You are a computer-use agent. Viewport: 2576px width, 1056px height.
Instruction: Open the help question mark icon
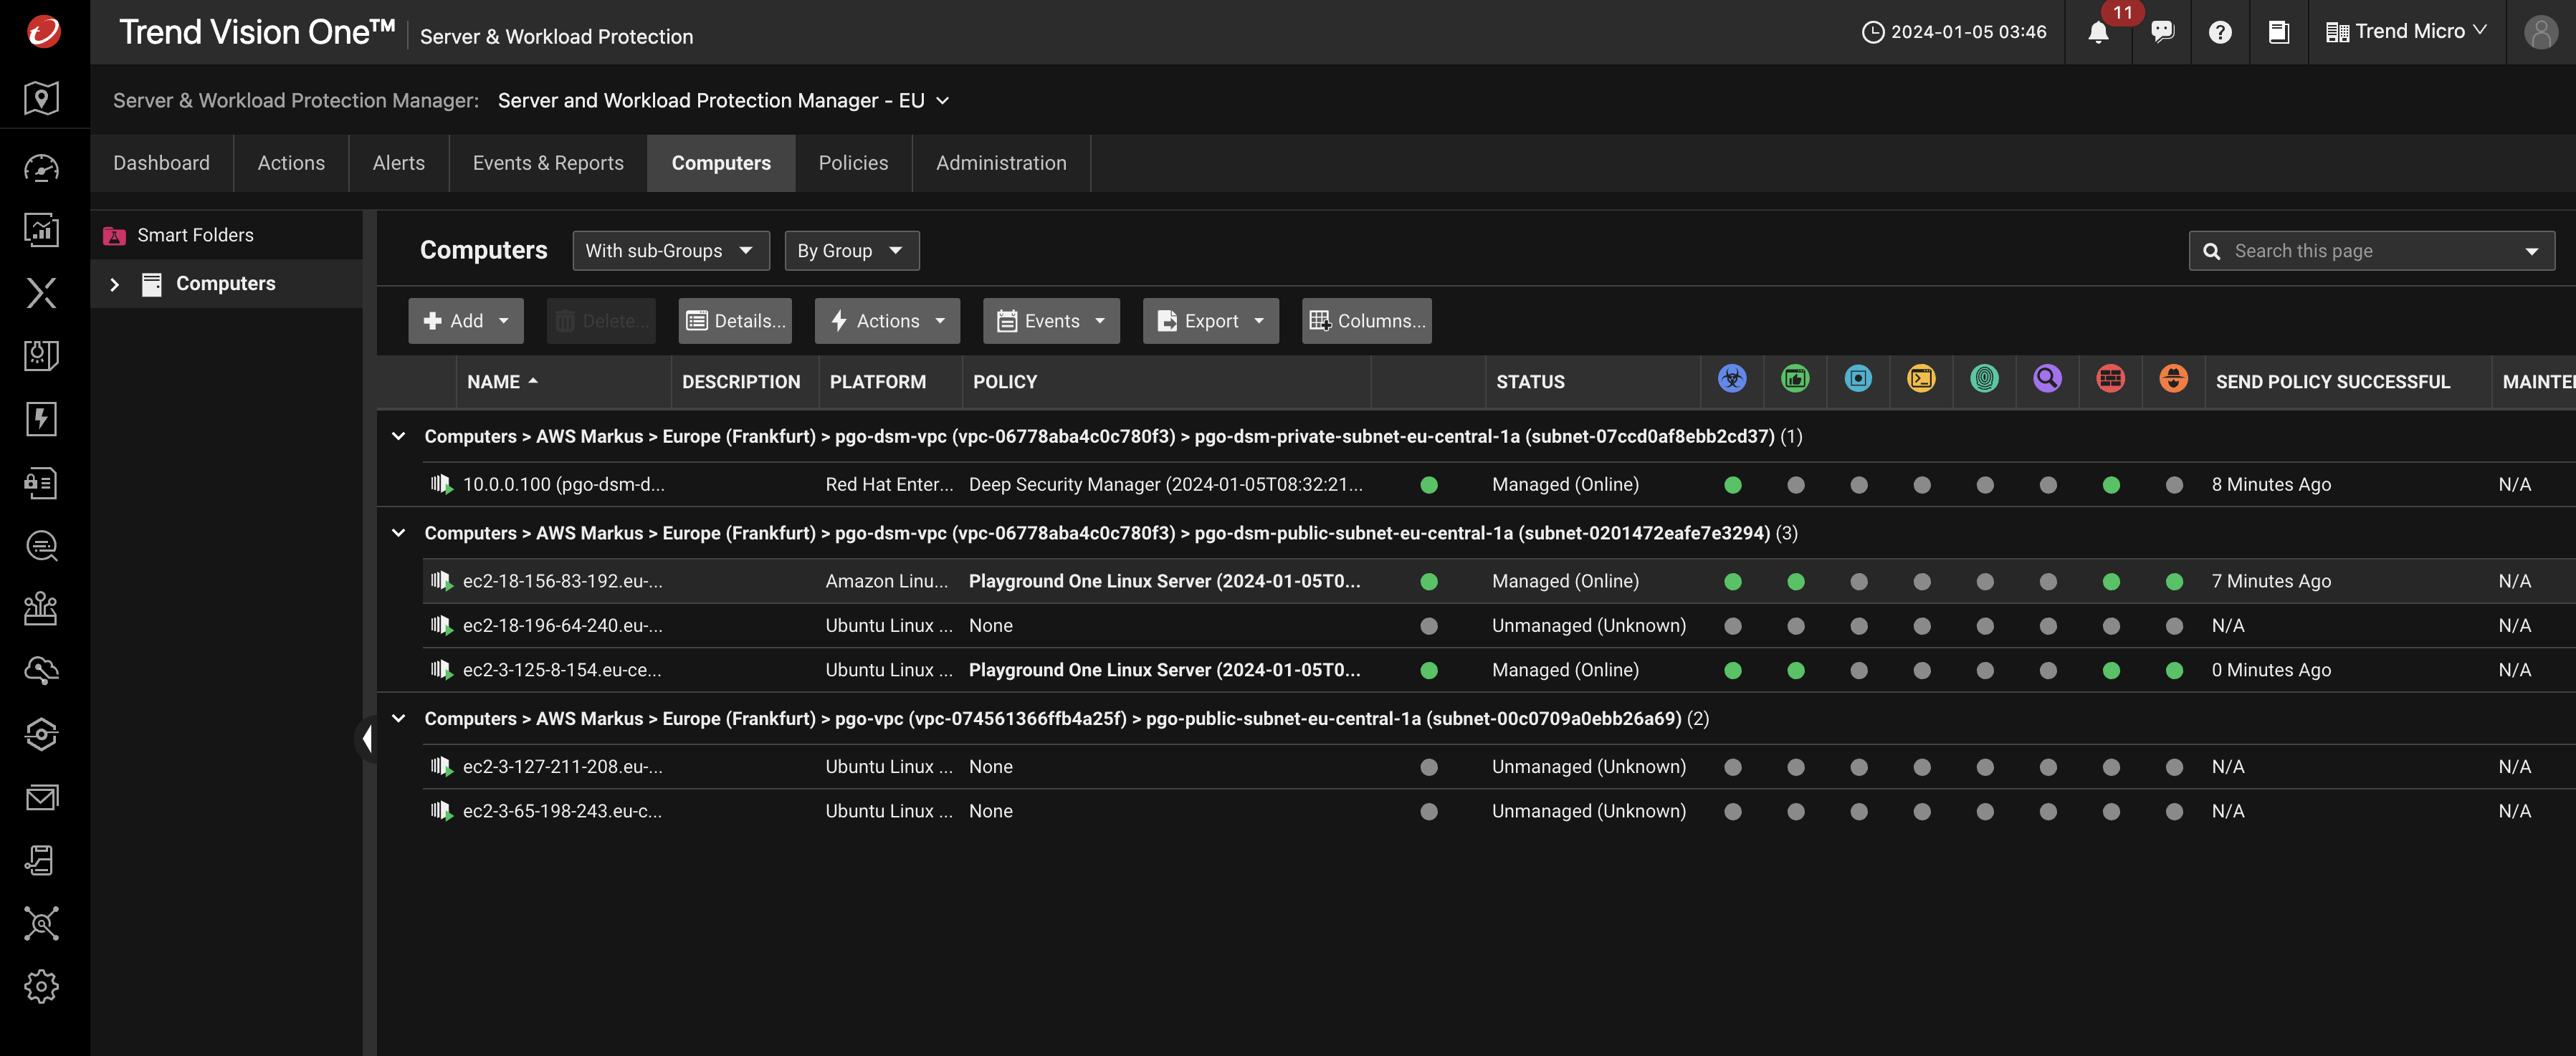tap(2220, 32)
